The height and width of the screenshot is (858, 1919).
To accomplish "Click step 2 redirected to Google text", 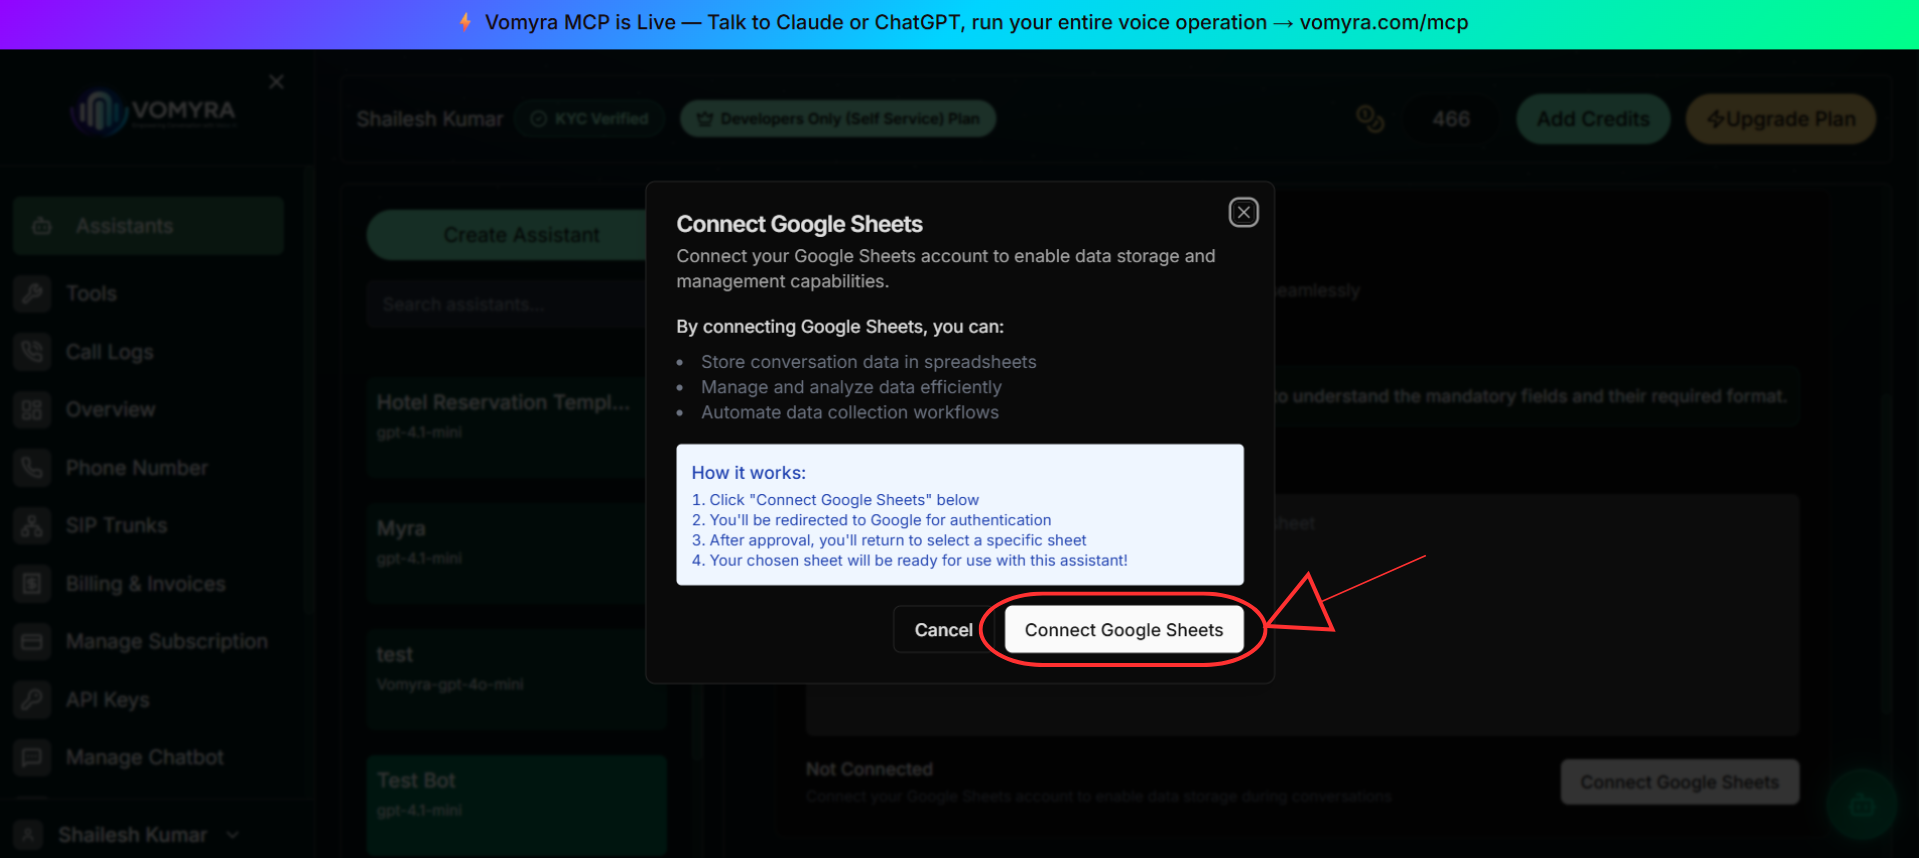I will 871,520.
